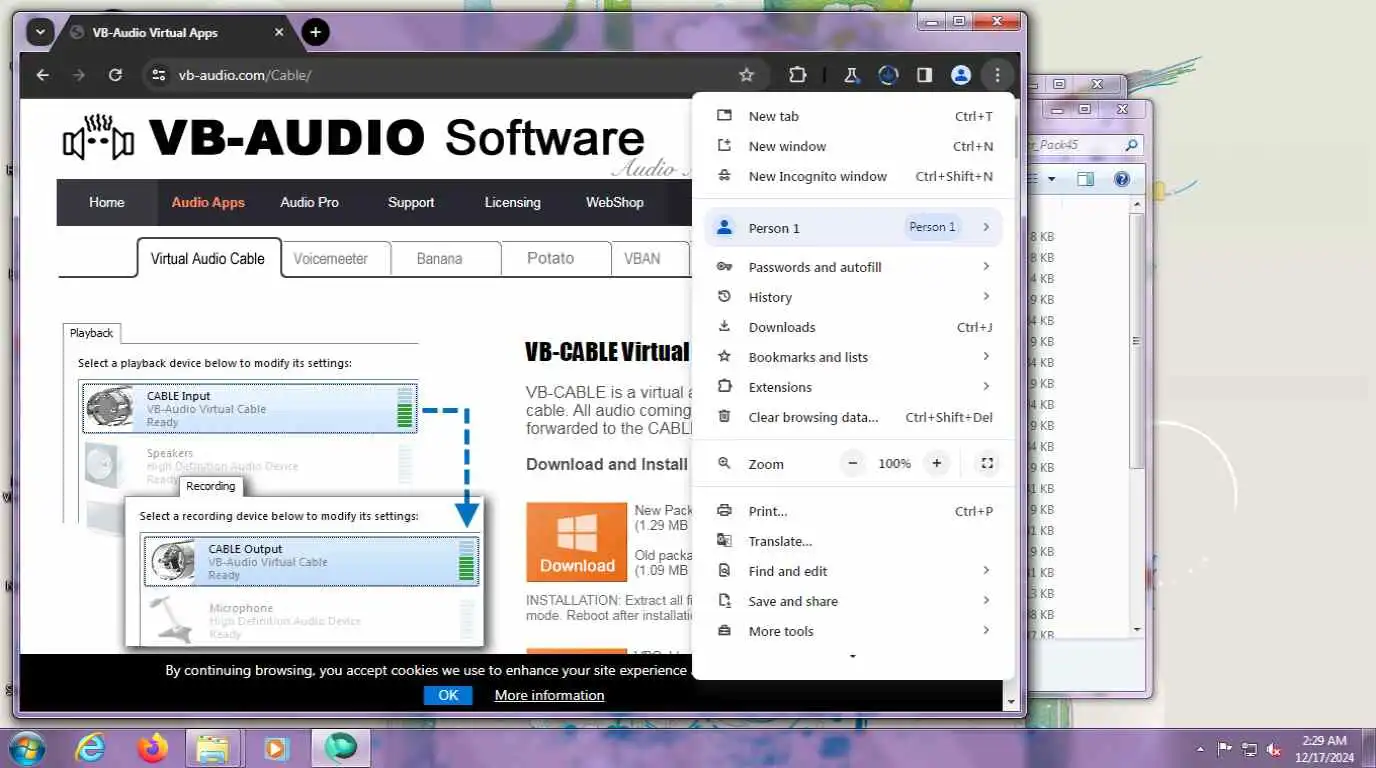Go back to the previous page
The height and width of the screenshot is (768, 1376).
[42, 75]
